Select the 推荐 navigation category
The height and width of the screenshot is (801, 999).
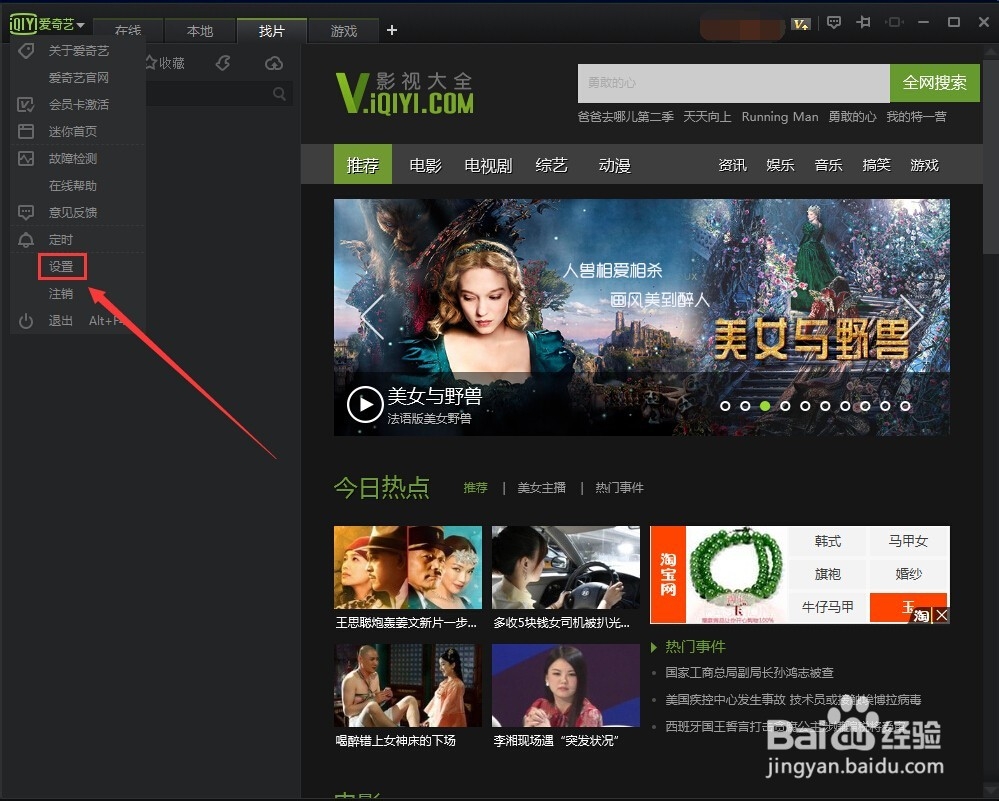(x=363, y=164)
